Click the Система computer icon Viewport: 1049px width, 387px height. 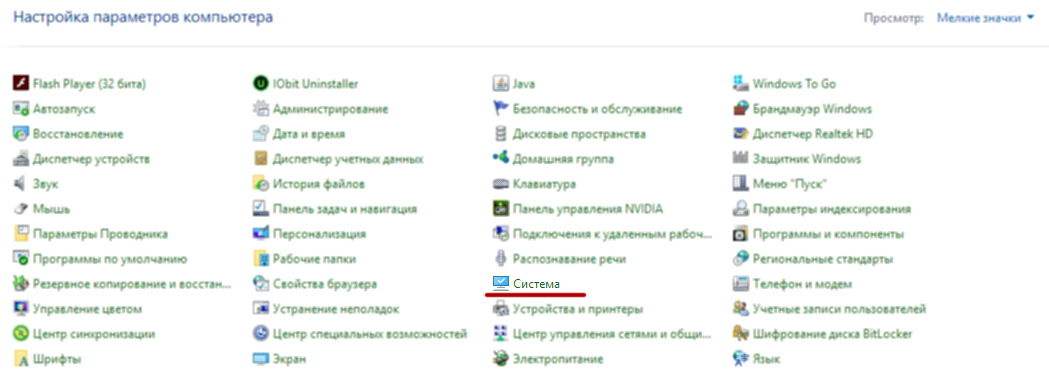coord(500,284)
